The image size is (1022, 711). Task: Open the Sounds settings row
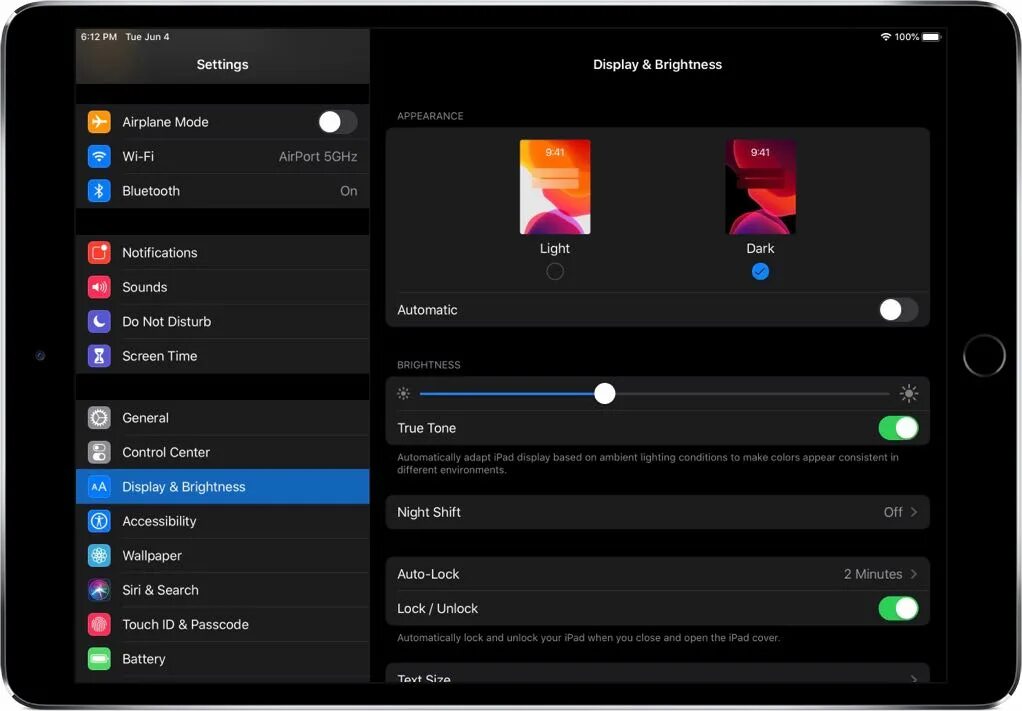(x=222, y=287)
